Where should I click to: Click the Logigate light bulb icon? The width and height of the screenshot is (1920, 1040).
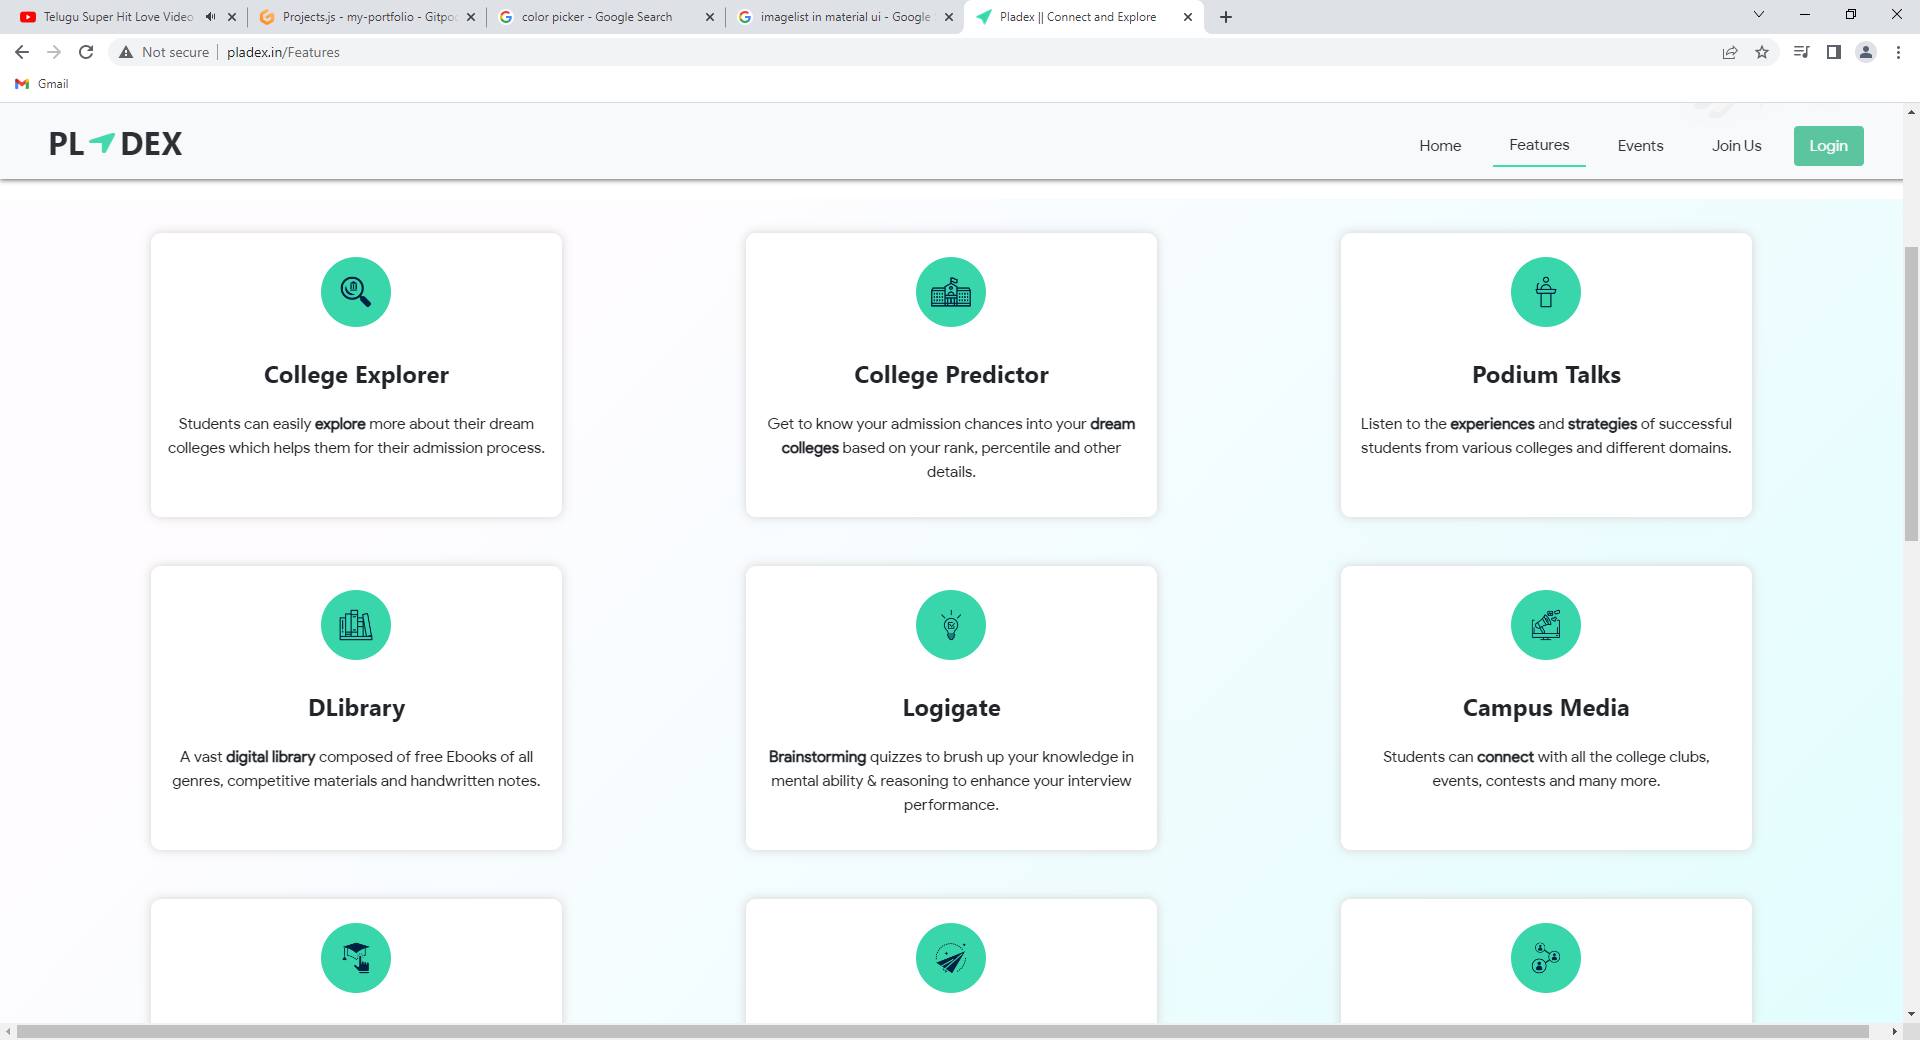tap(950, 625)
